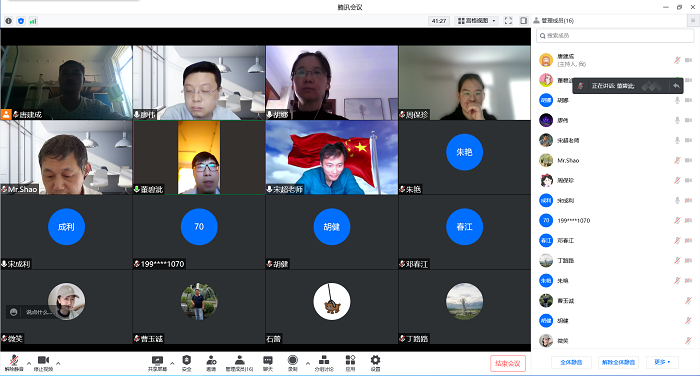This screenshot has width=700, height=376.
Task: Toggle Mr.Shao camera icon in member list
Action: point(688,160)
